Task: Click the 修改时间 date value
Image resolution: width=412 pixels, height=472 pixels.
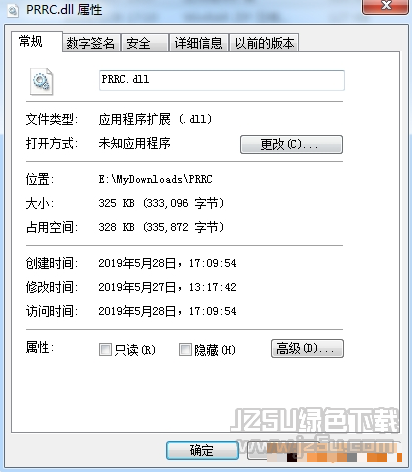Action: click(167, 287)
